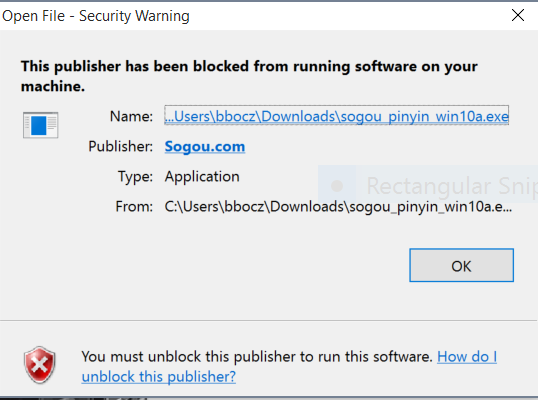The width and height of the screenshot is (538, 400).
Task: Select the "Application" type value
Action: pos(202,177)
